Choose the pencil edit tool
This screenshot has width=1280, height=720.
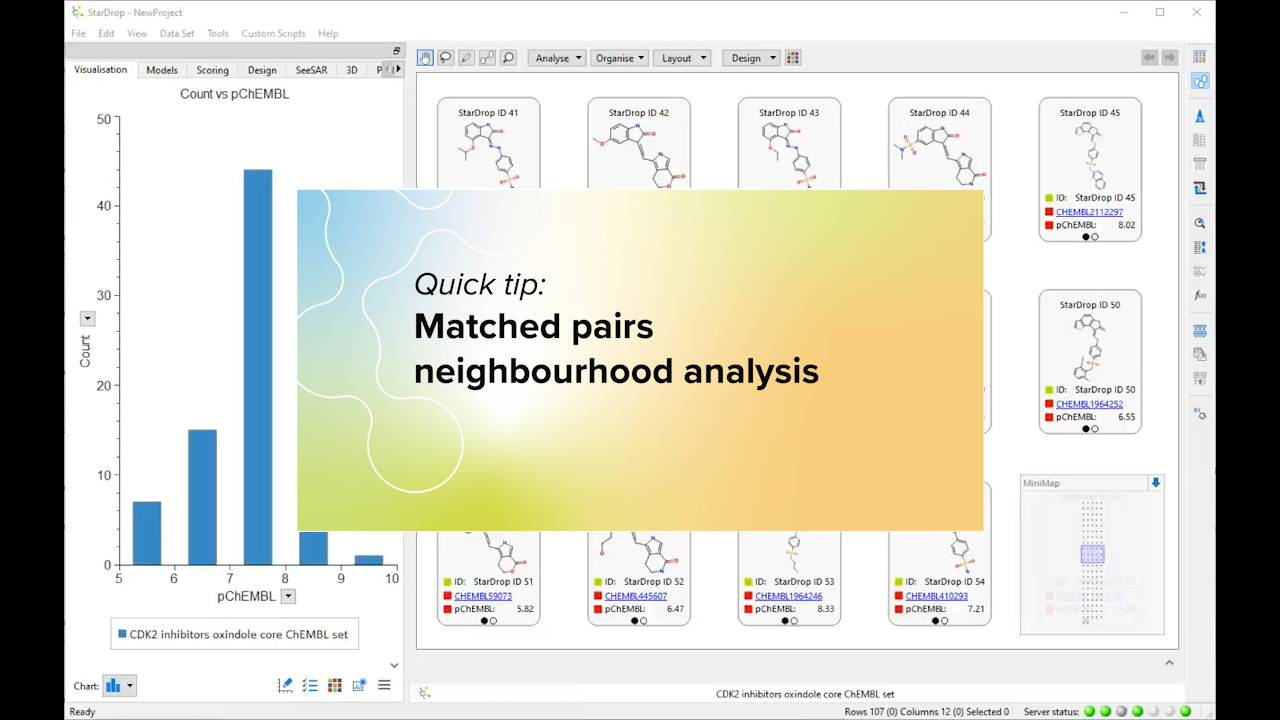click(x=467, y=58)
